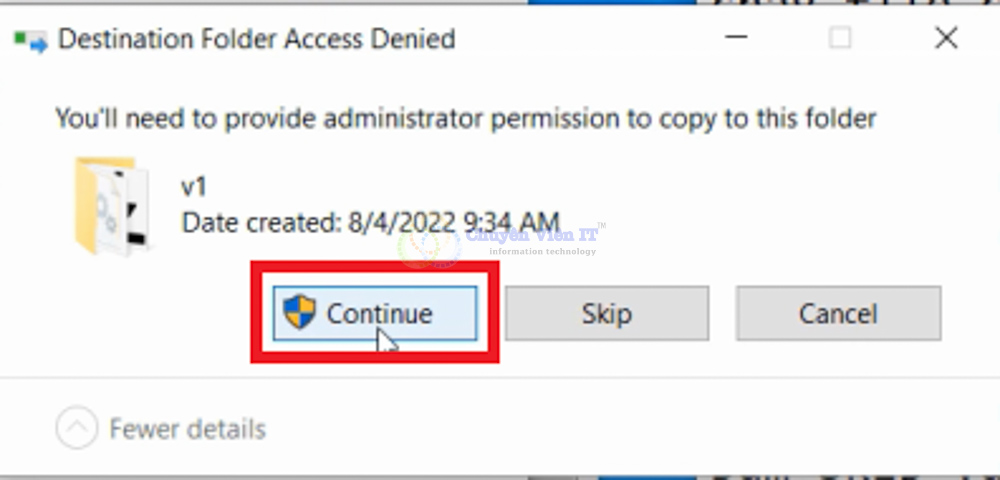1000x480 pixels.
Task: Click the copy dialog title bar icon
Action: tap(30, 41)
